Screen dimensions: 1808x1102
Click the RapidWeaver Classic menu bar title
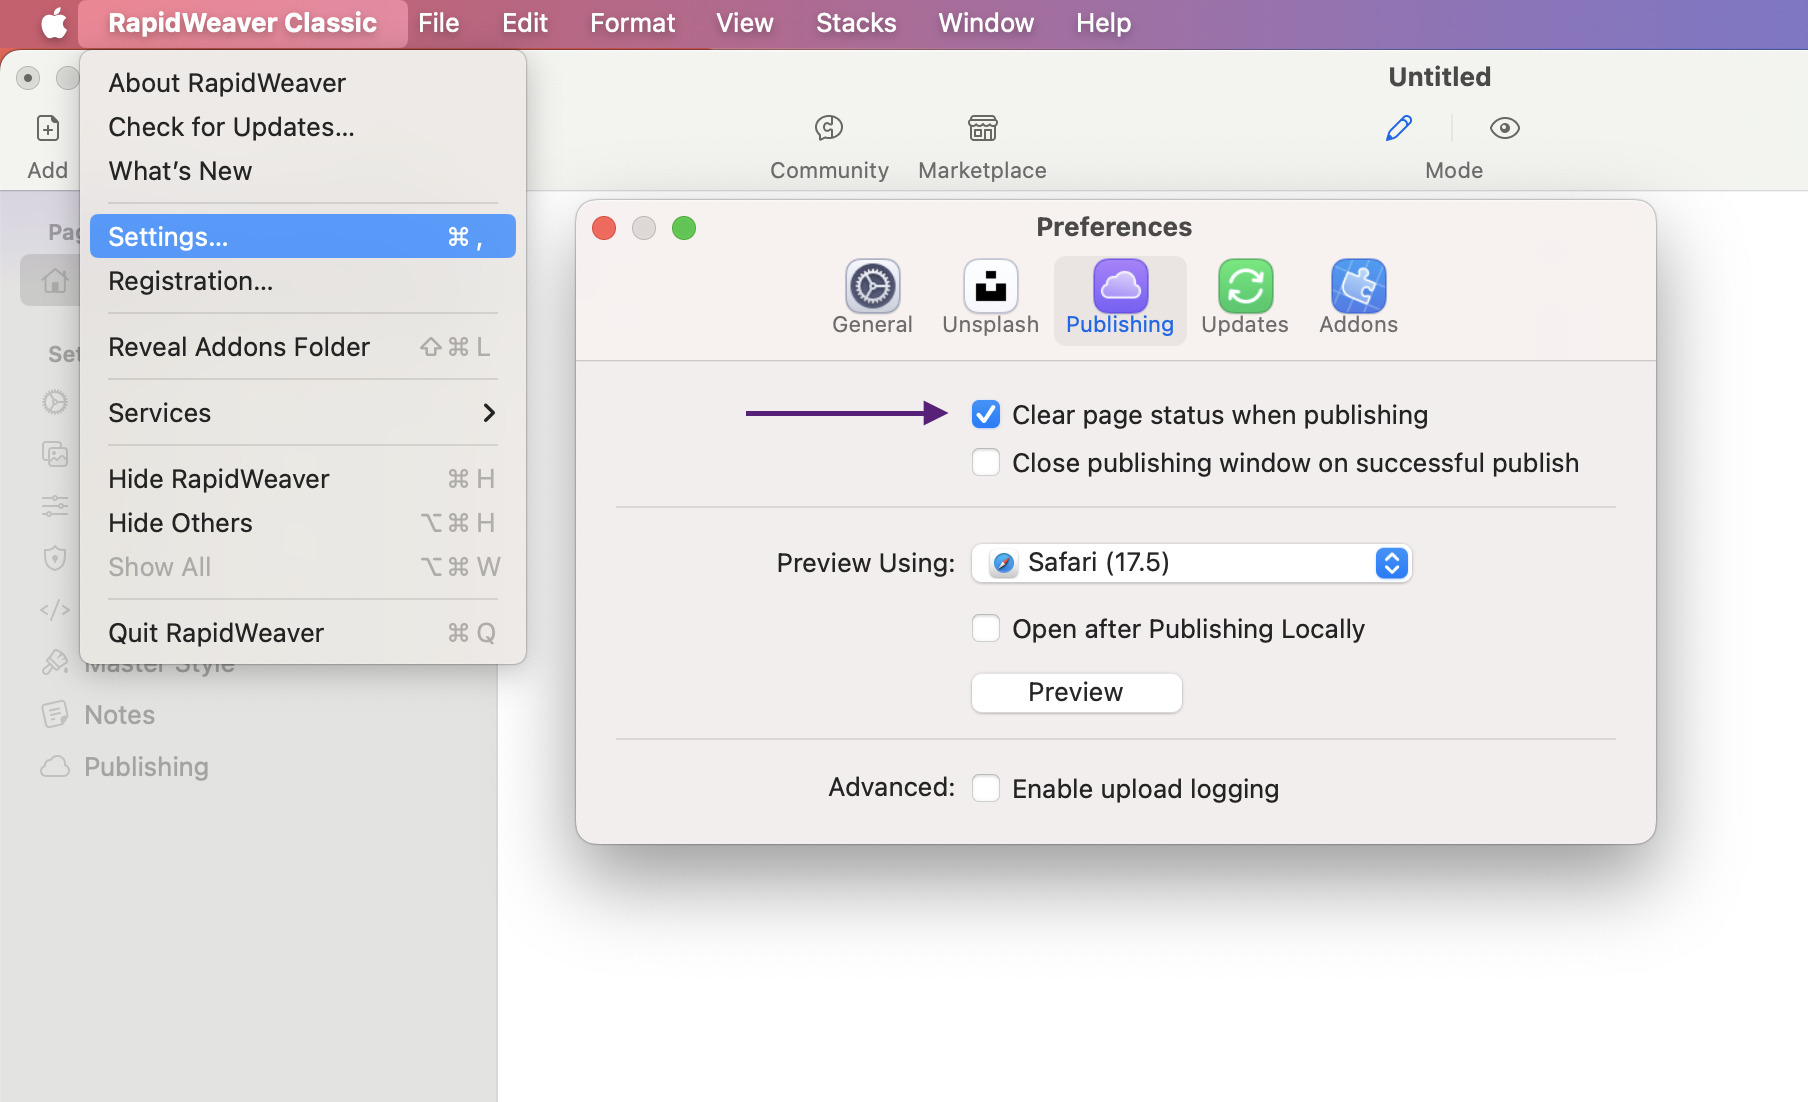tap(242, 23)
